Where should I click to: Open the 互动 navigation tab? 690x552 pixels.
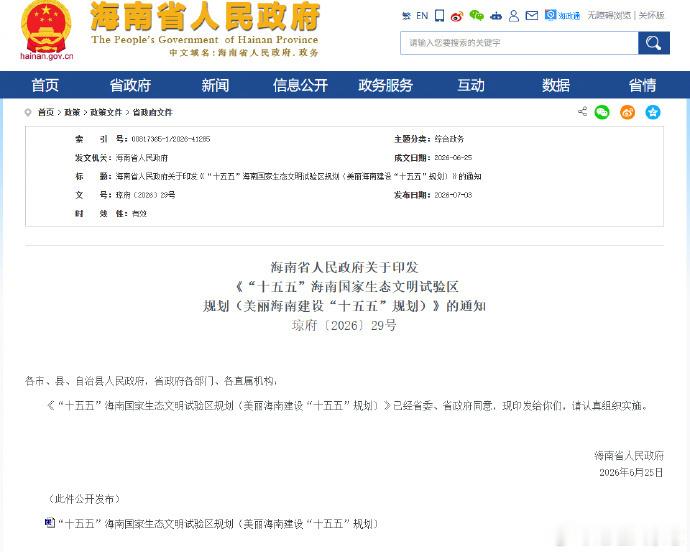coord(471,85)
